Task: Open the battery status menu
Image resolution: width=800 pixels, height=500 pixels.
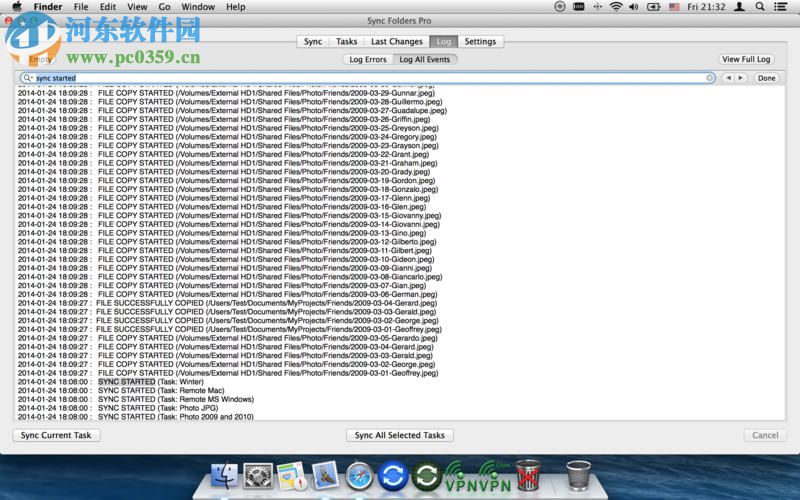Action: coord(654,7)
